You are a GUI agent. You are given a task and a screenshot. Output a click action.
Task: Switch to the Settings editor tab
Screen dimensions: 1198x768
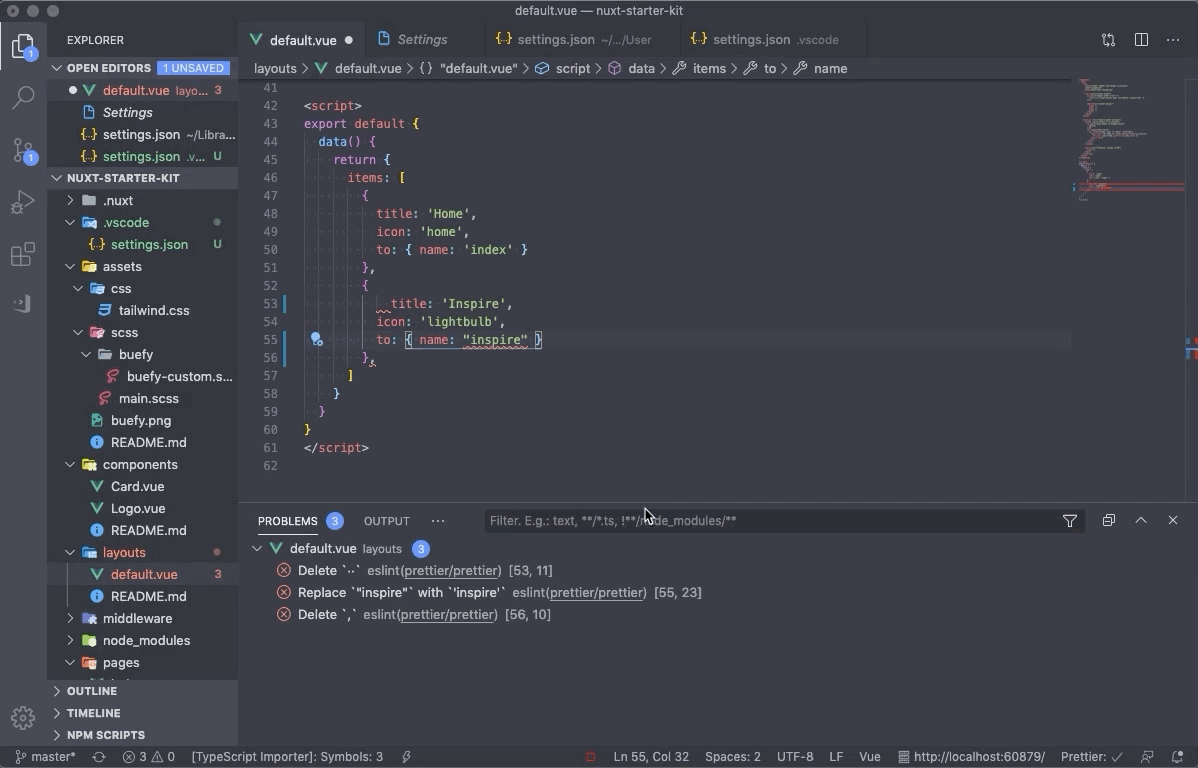pyautogui.click(x=423, y=40)
